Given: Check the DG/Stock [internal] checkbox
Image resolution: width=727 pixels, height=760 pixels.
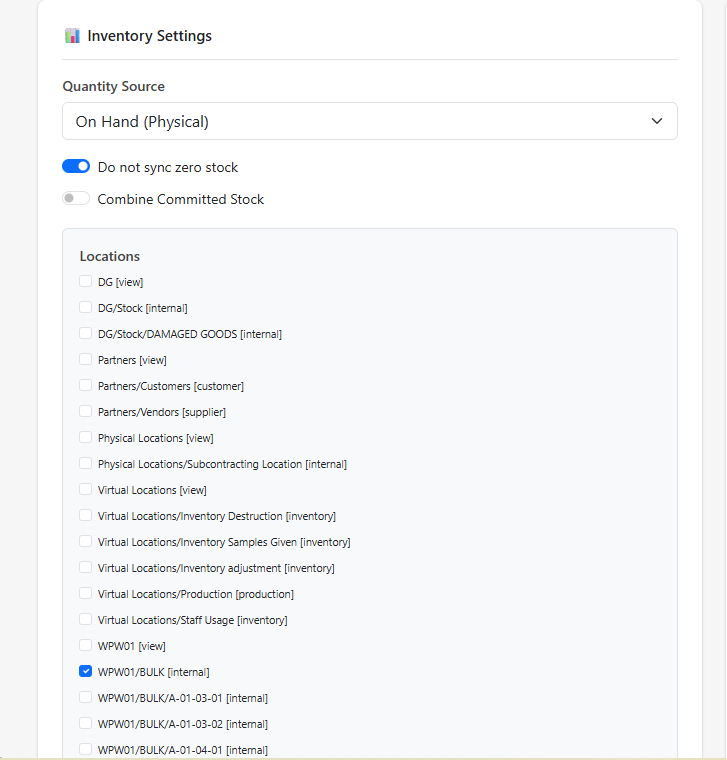Looking at the screenshot, I should (86, 308).
